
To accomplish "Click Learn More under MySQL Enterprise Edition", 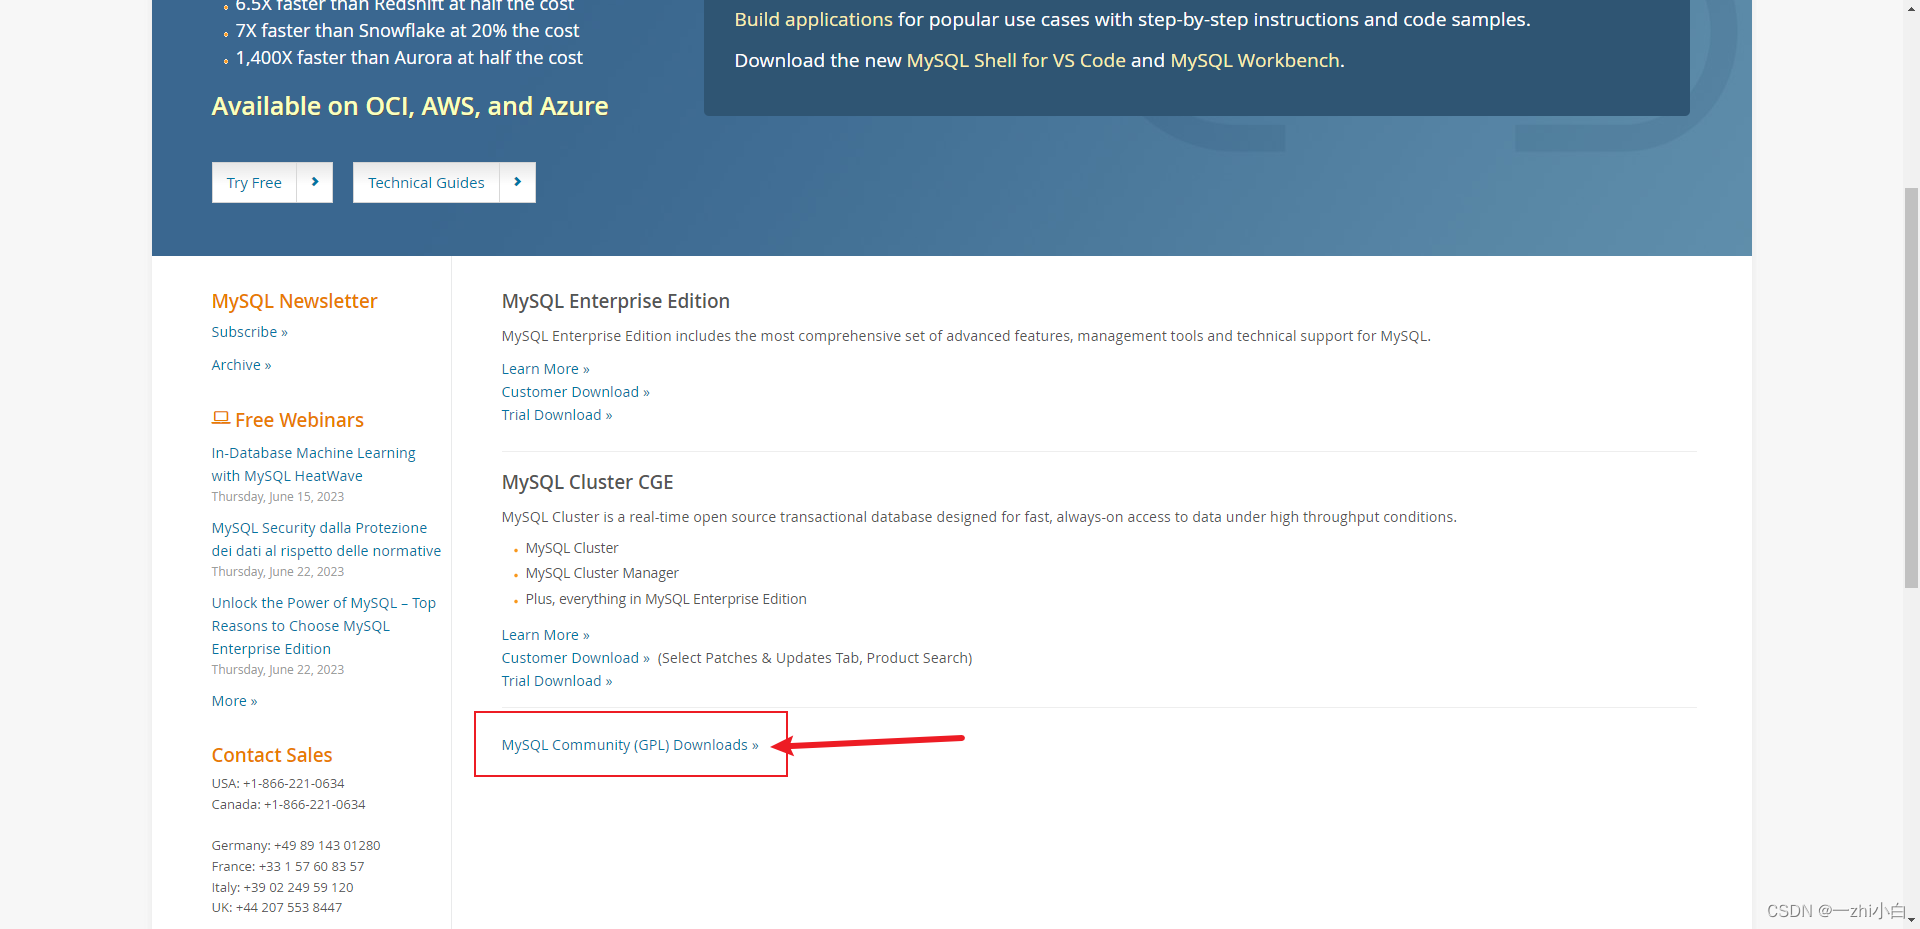I will click(545, 369).
